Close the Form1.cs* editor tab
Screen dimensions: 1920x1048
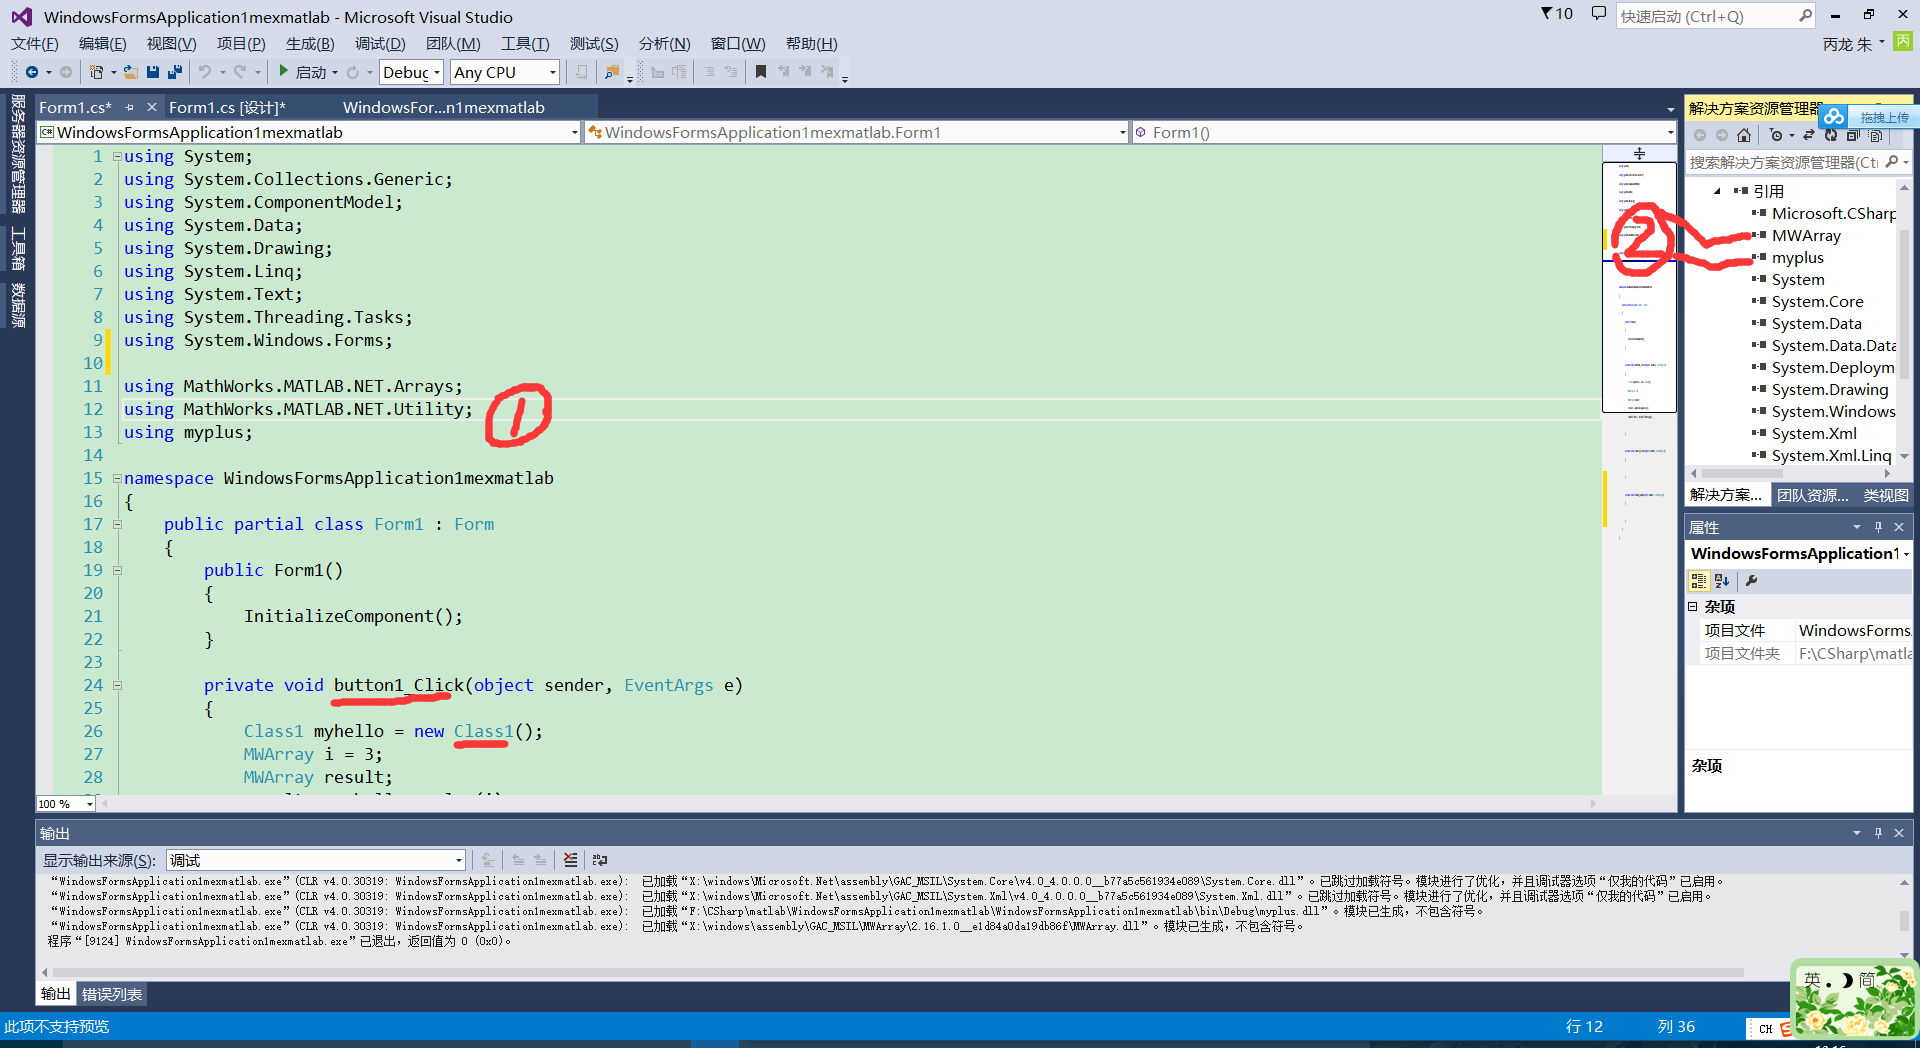[x=152, y=107]
